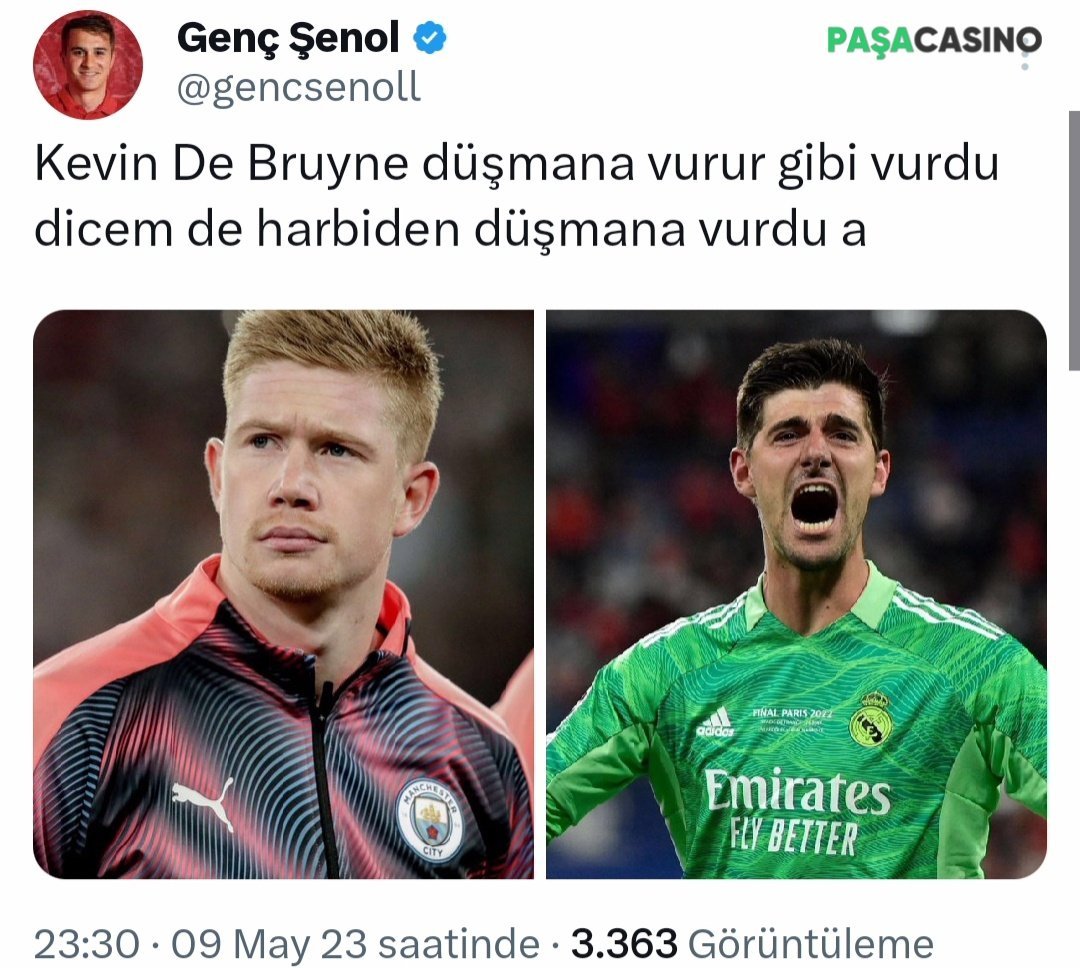Click the Final Paris 2022 jersey inscription
1080x968 pixels.
(x=792, y=714)
